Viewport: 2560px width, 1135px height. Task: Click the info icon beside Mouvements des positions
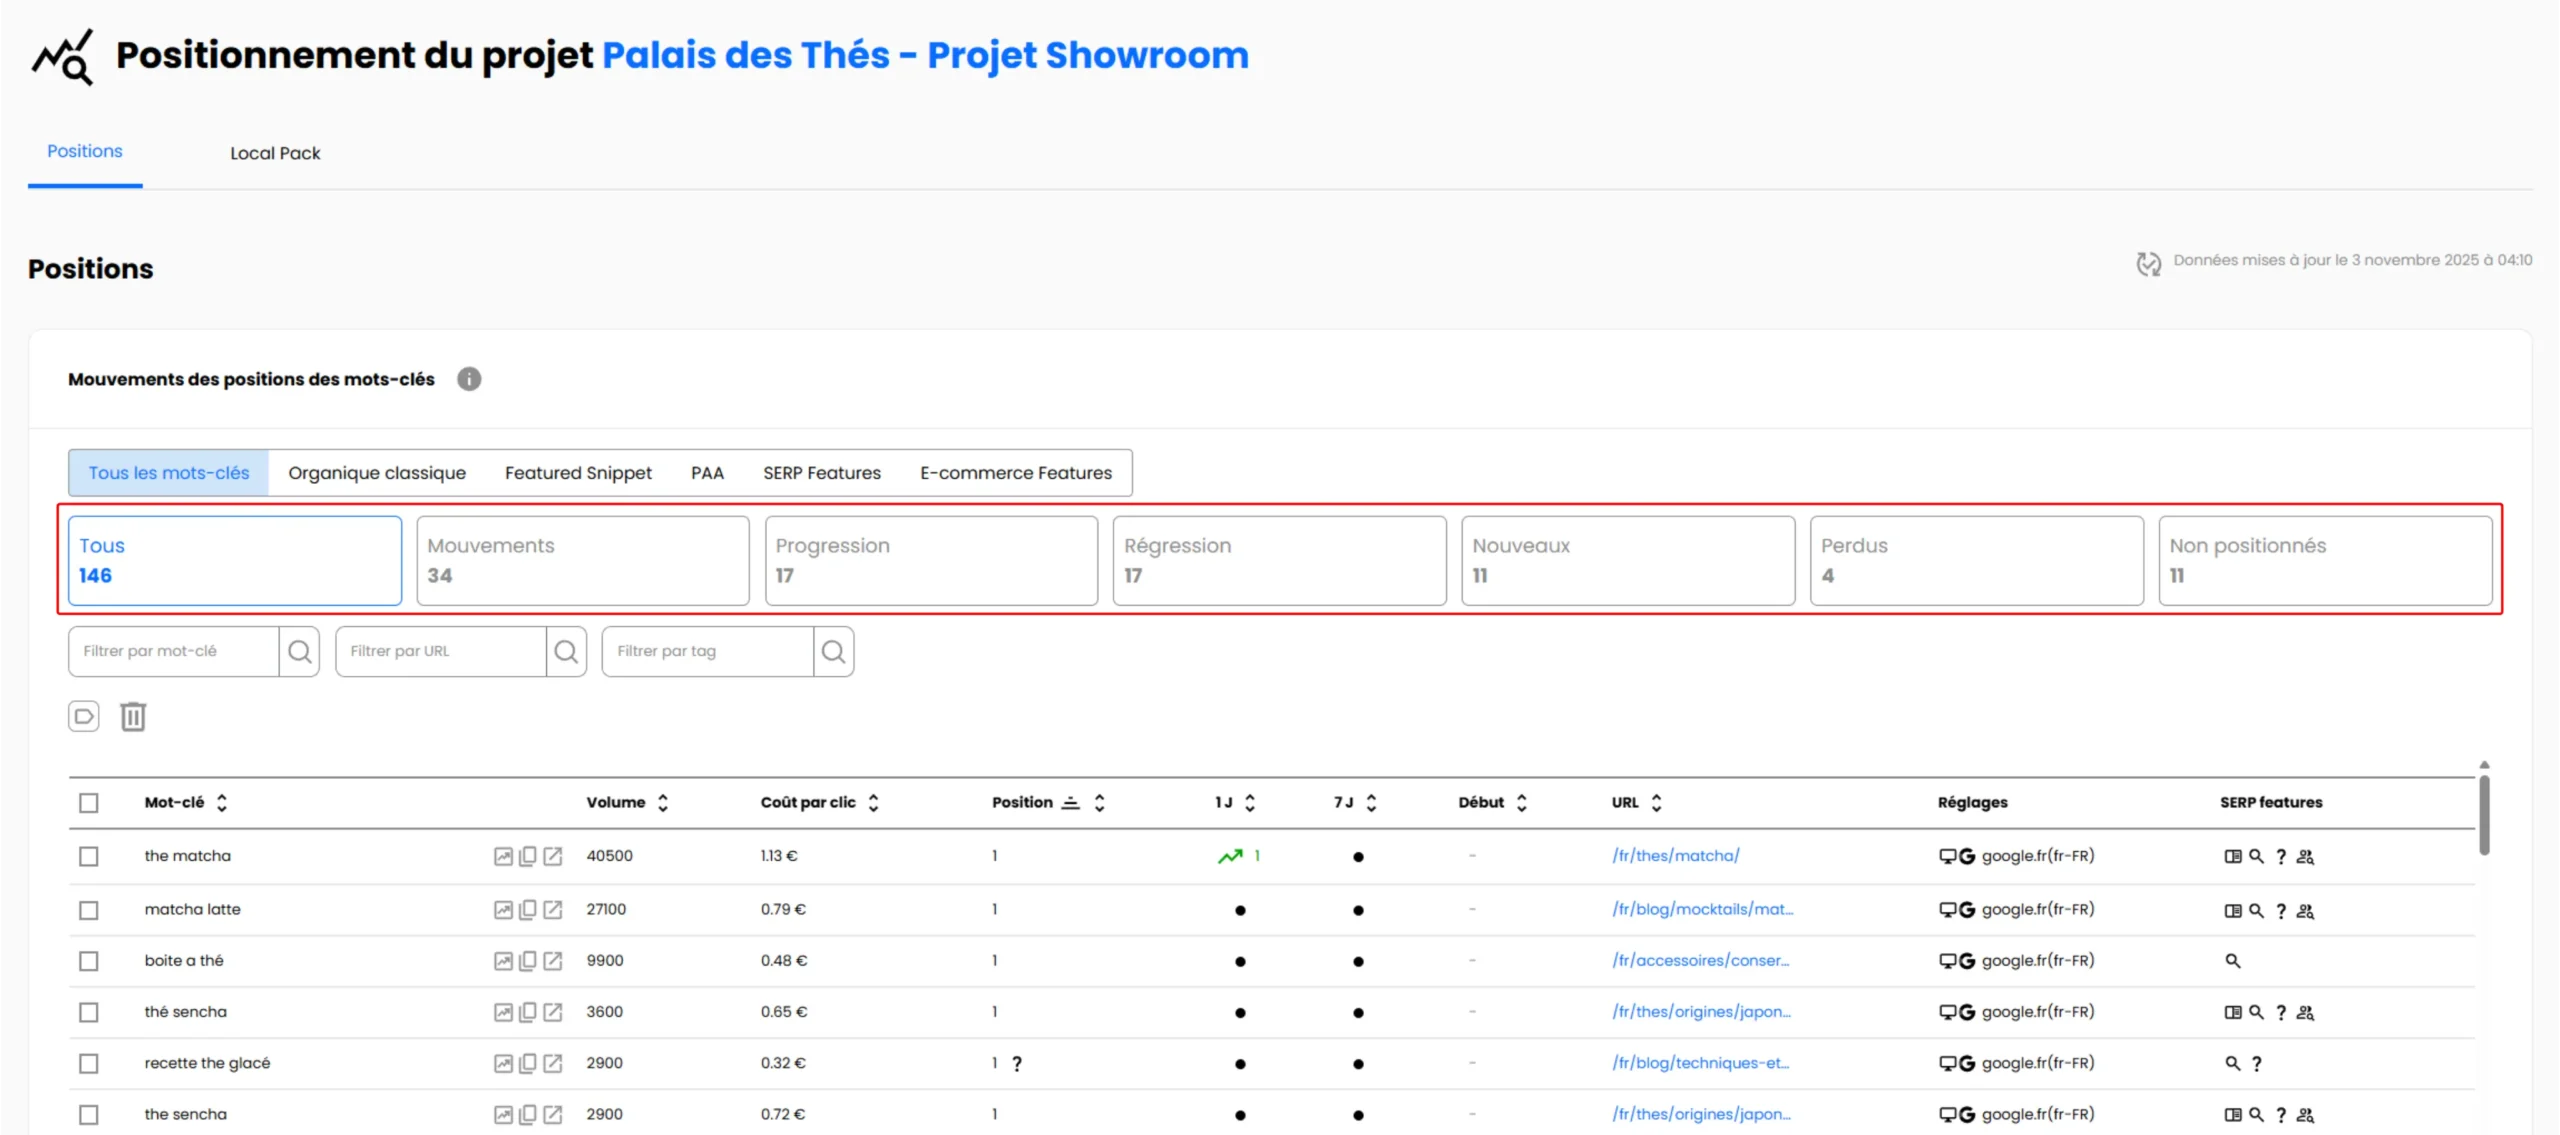469,379
